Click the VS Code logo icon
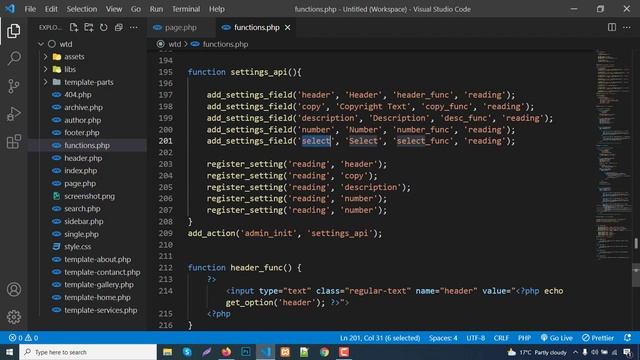The height and width of the screenshot is (360, 640). tap(10, 9)
